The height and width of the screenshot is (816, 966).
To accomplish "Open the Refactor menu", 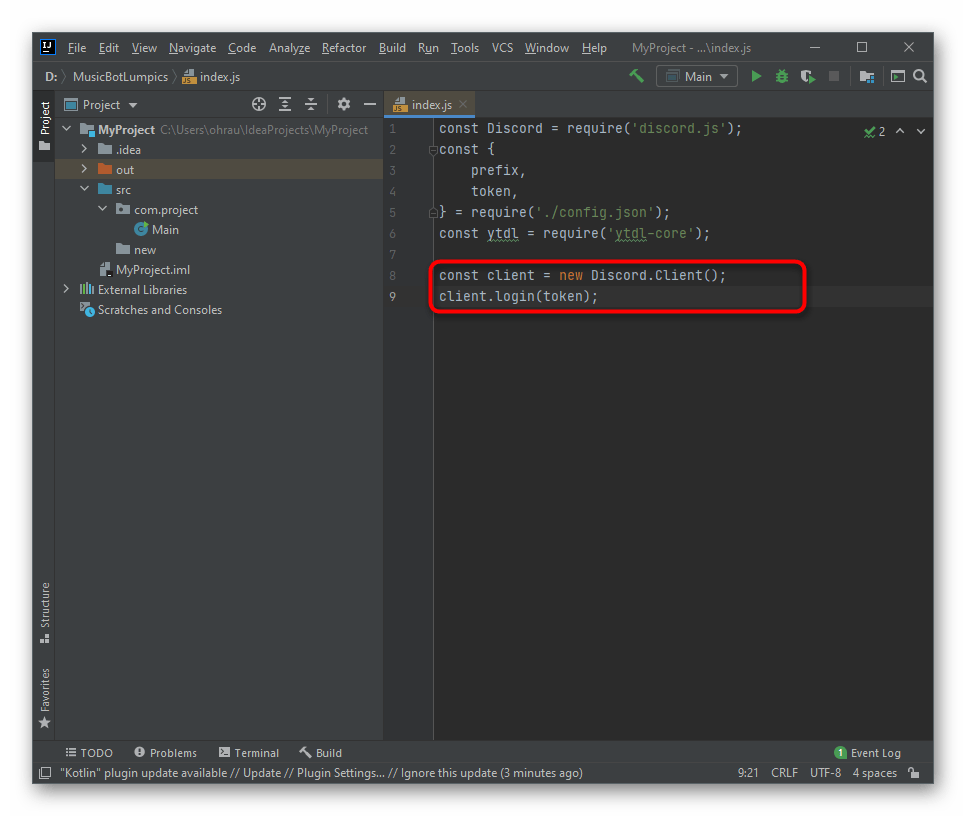I will click(x=343, y=48).
